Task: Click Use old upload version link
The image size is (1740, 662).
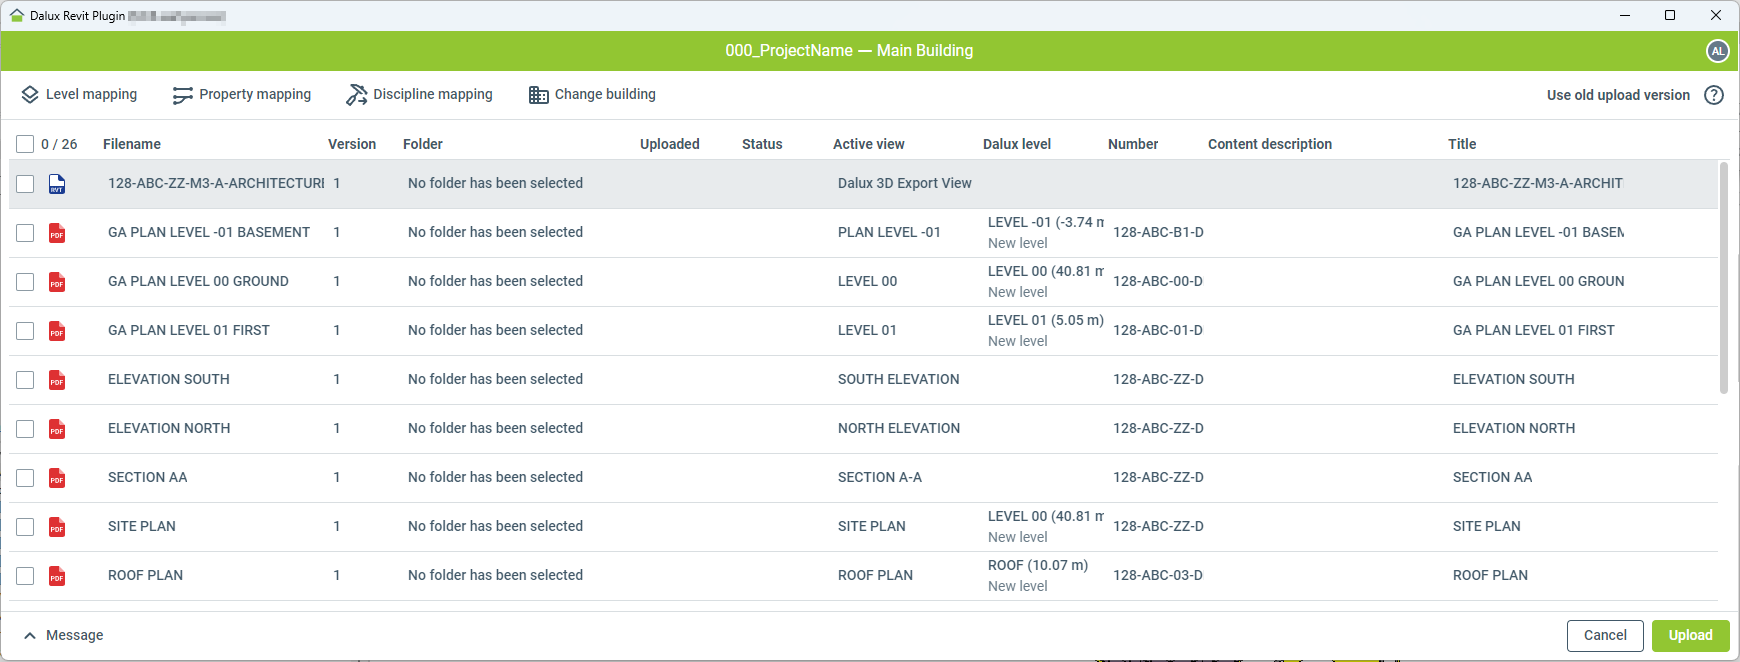Action: coord(1617,95)
